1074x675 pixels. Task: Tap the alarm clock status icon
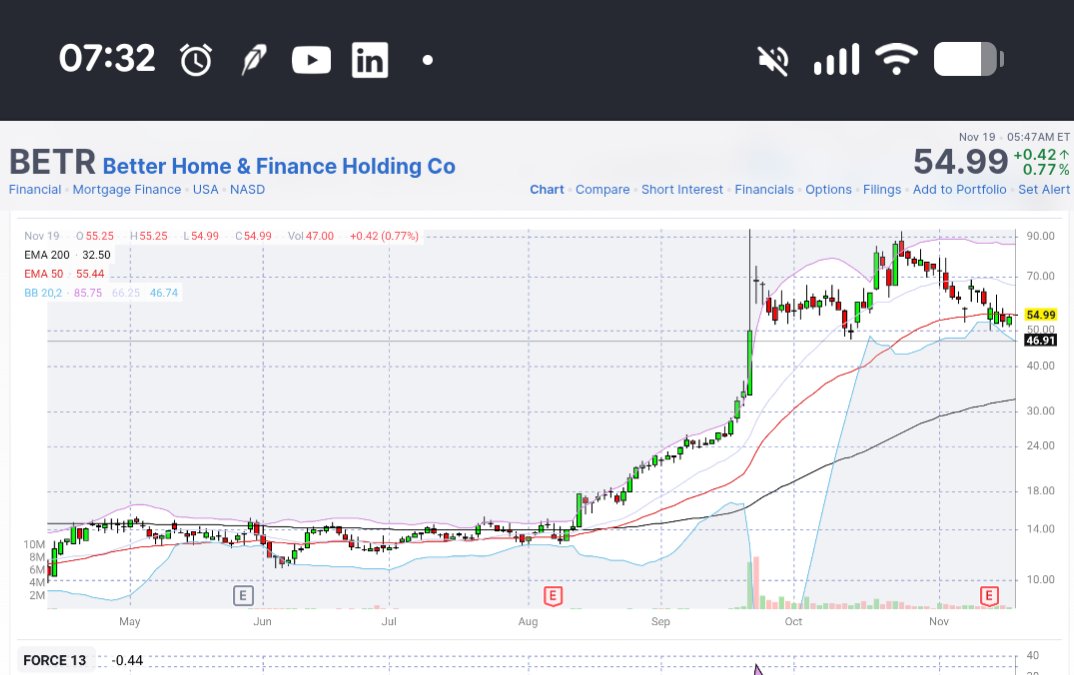coord(196,60)
